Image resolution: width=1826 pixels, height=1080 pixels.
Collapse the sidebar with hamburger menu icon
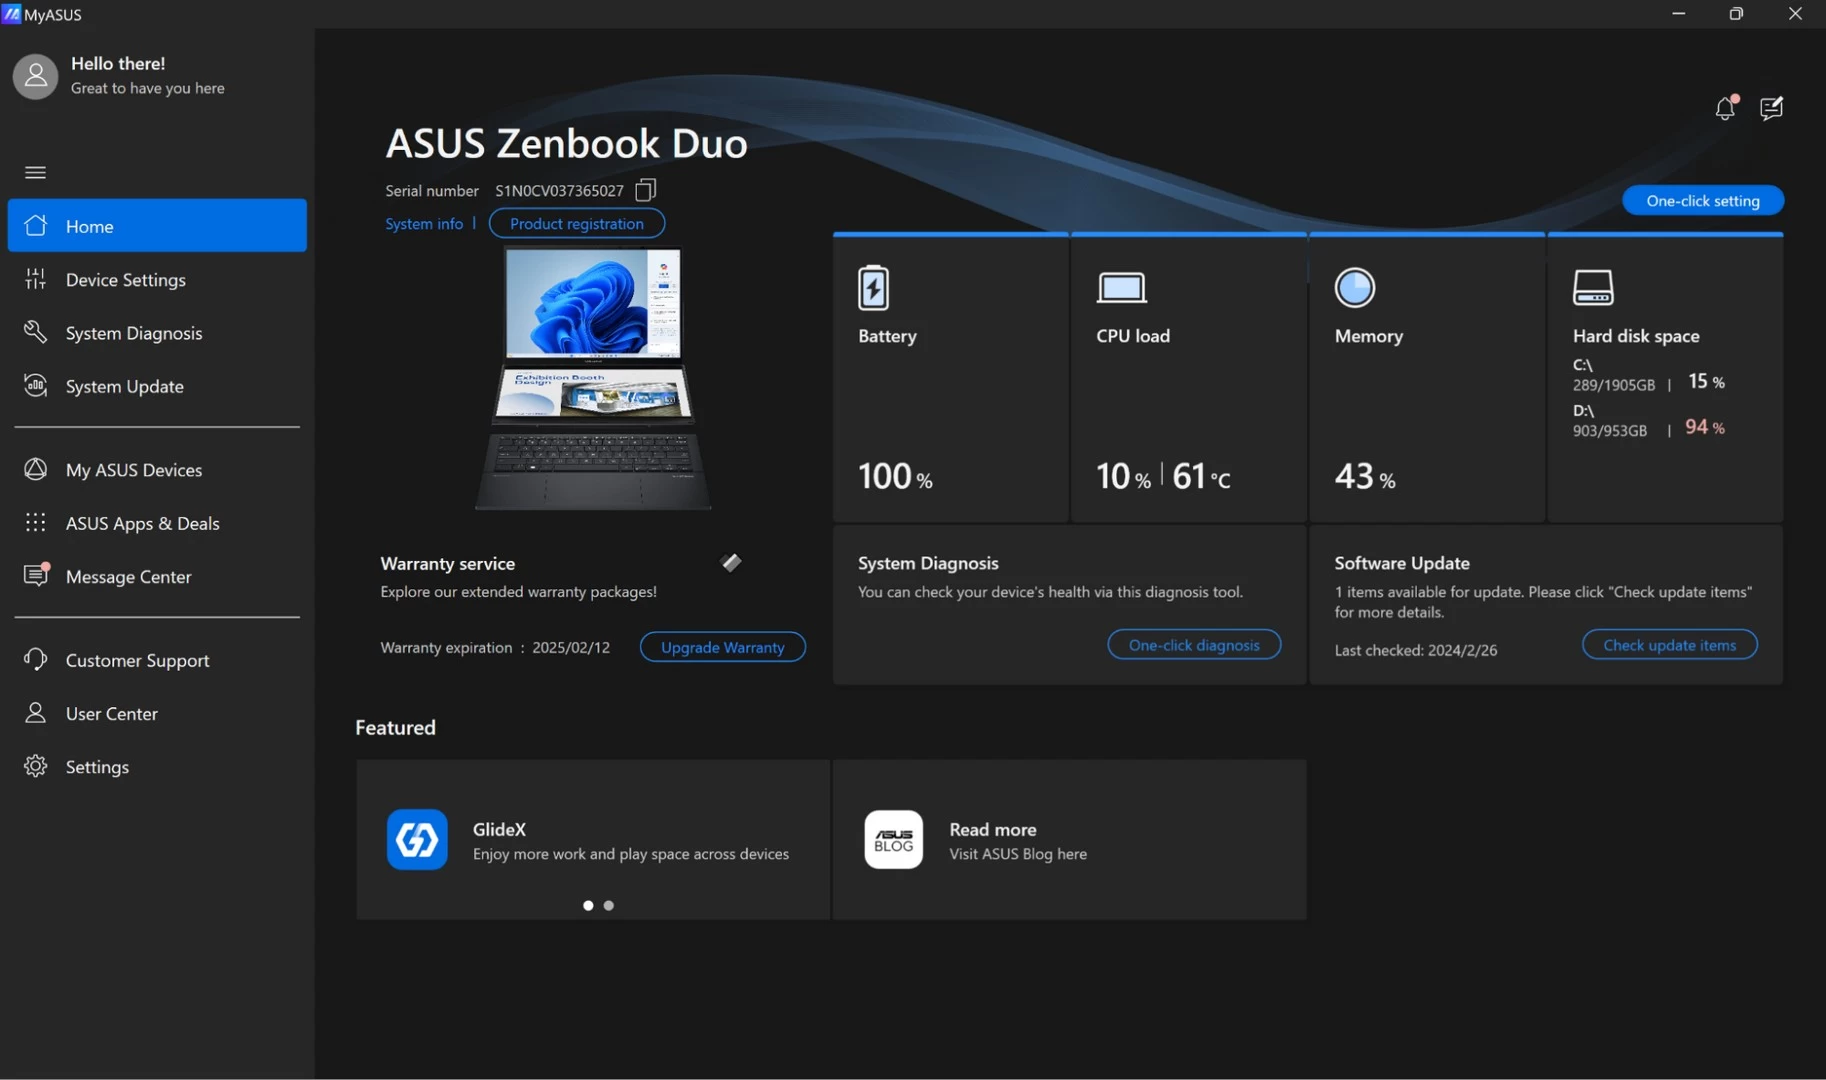point(35,172)
